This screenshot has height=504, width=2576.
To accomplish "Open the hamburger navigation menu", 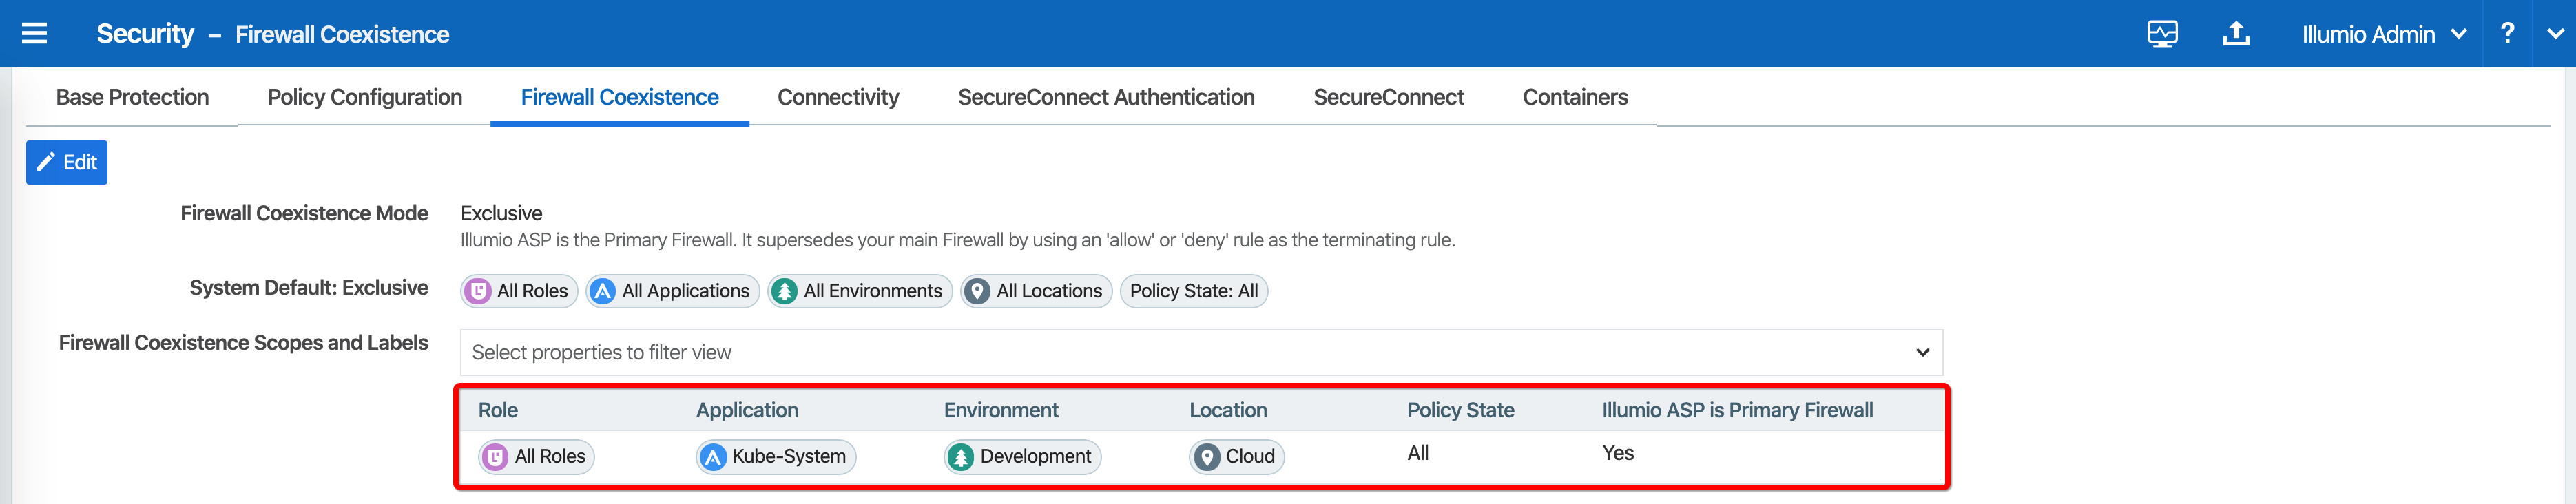I will pyautogui.click(x=35, y=34).
